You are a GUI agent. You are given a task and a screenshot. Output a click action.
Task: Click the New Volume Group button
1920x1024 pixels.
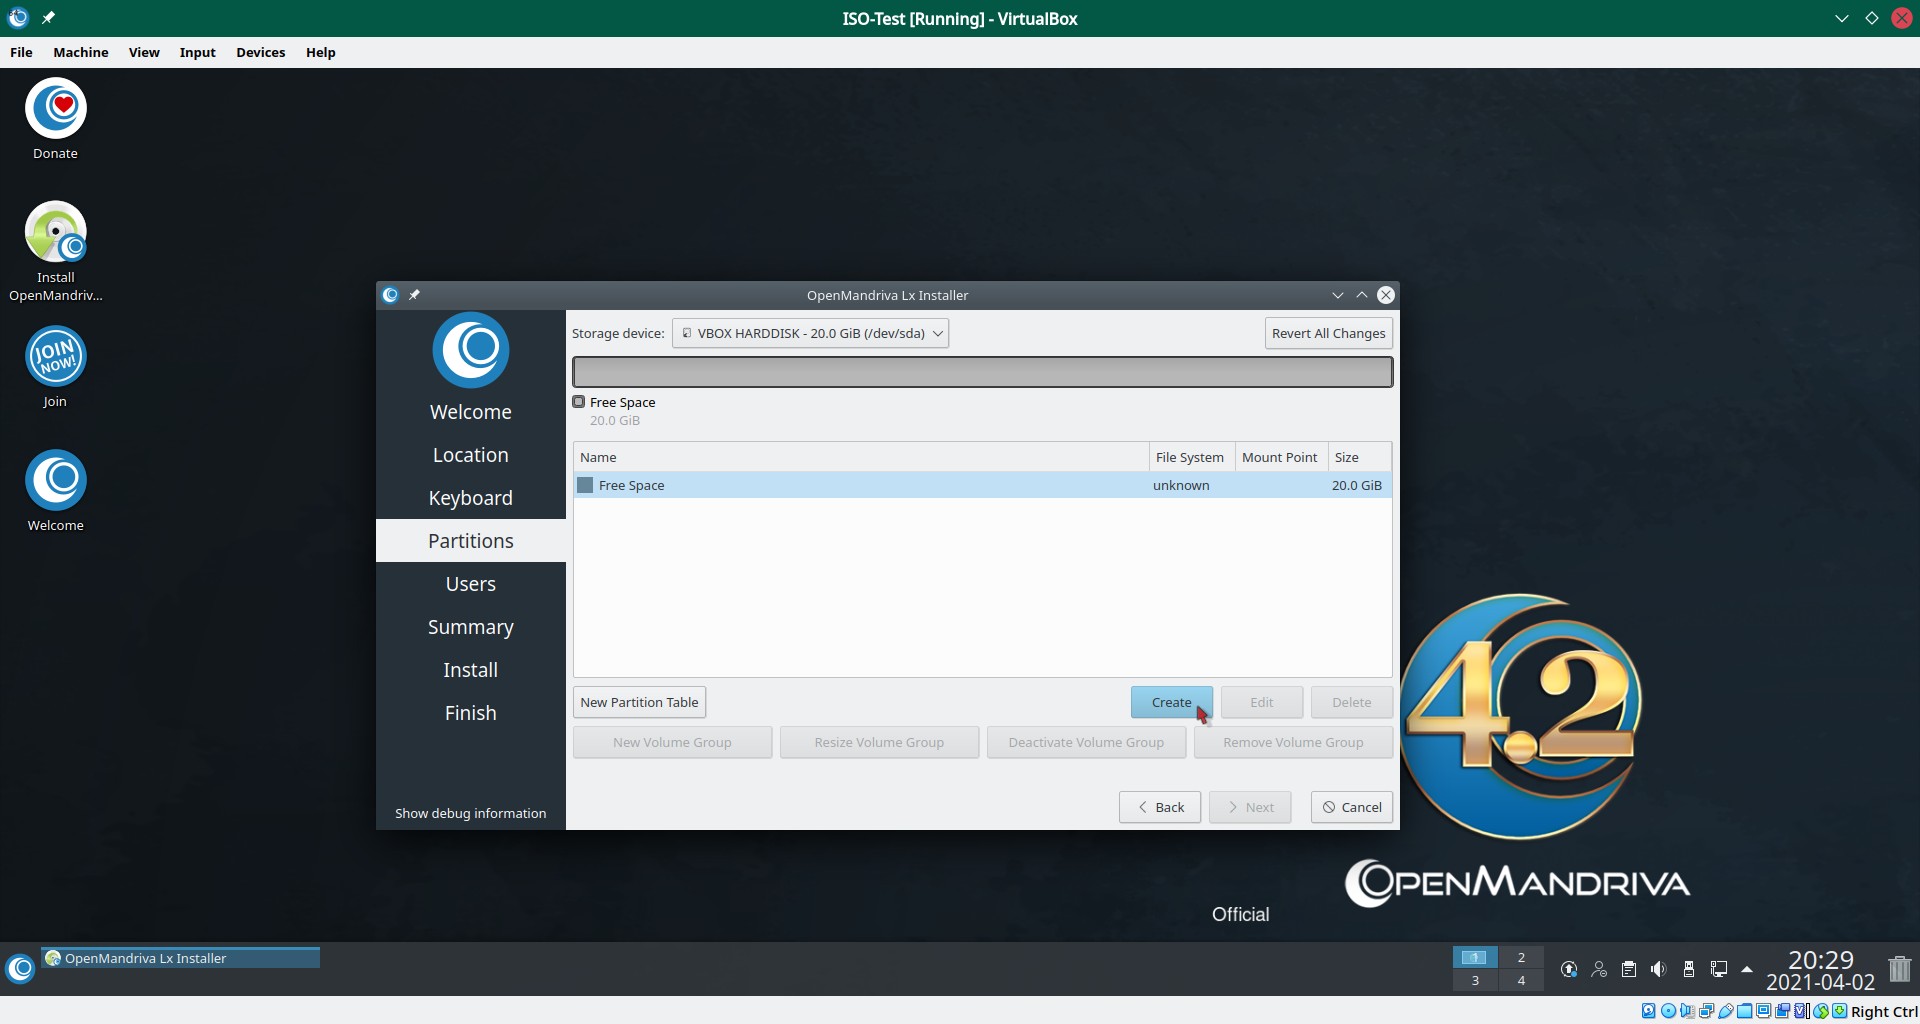672,742
